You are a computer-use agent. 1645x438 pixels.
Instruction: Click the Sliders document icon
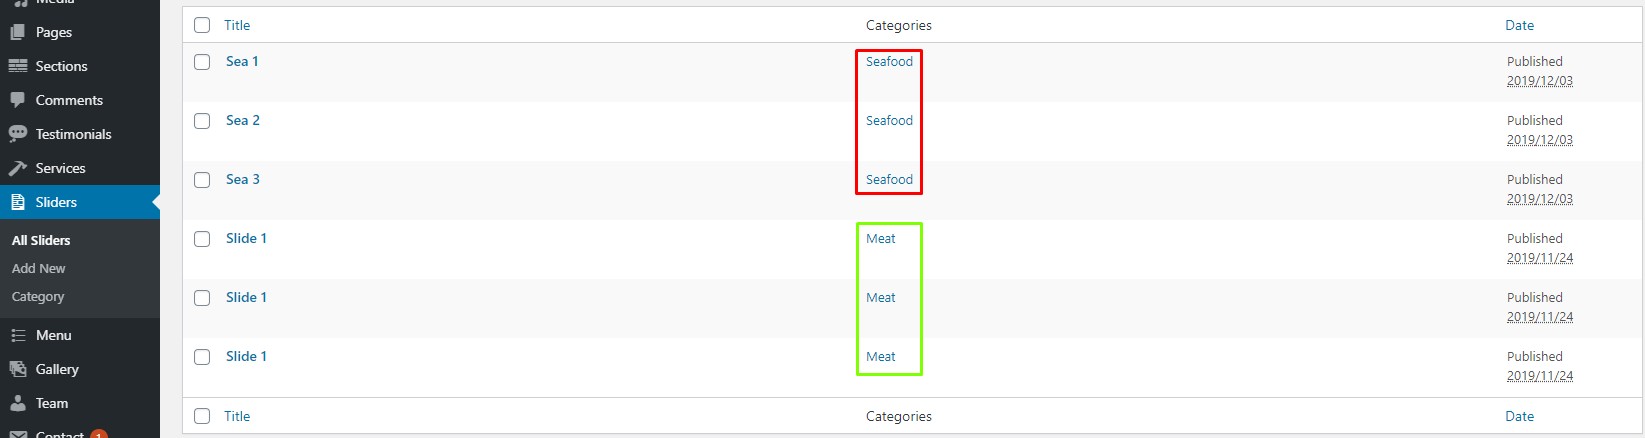pyautogui.click(x=17, y=202)
